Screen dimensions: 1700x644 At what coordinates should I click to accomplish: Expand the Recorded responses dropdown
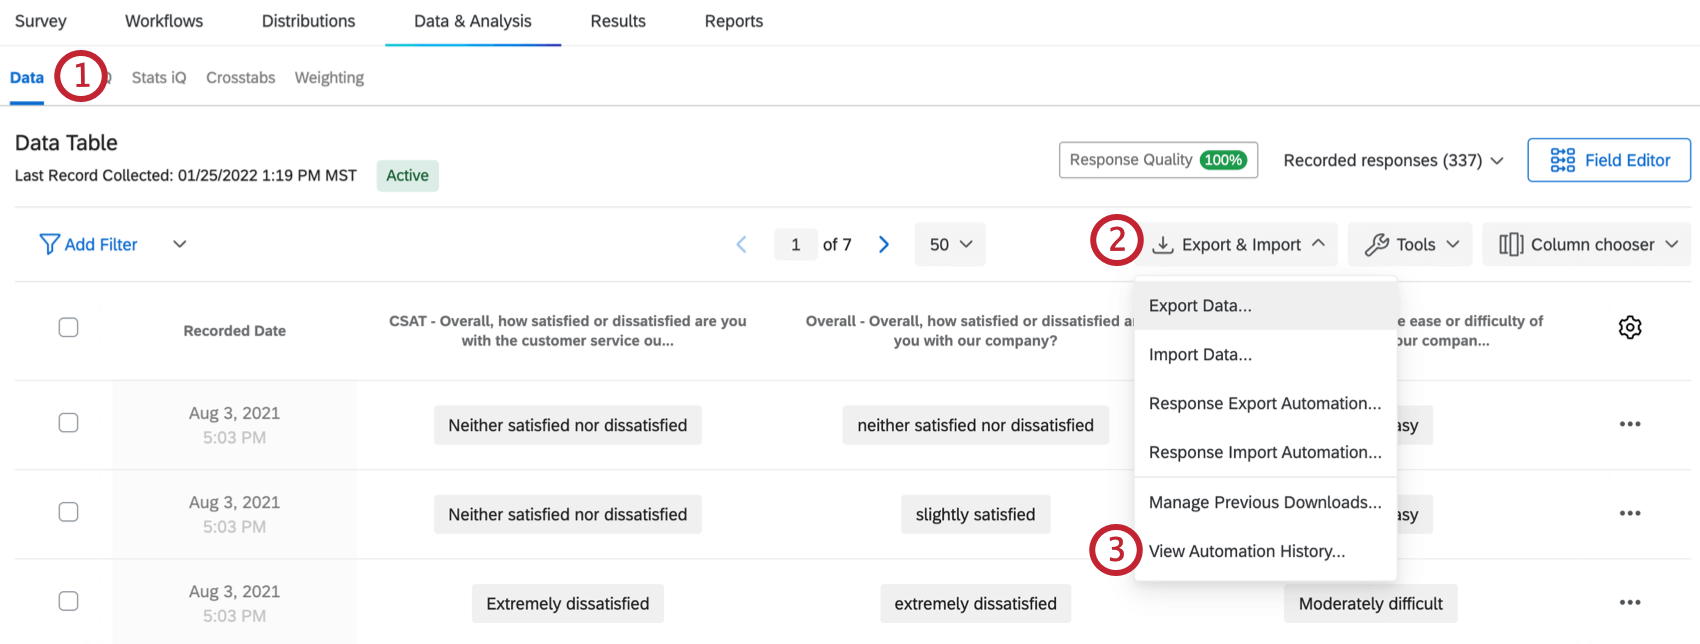tap(1393, 161)
